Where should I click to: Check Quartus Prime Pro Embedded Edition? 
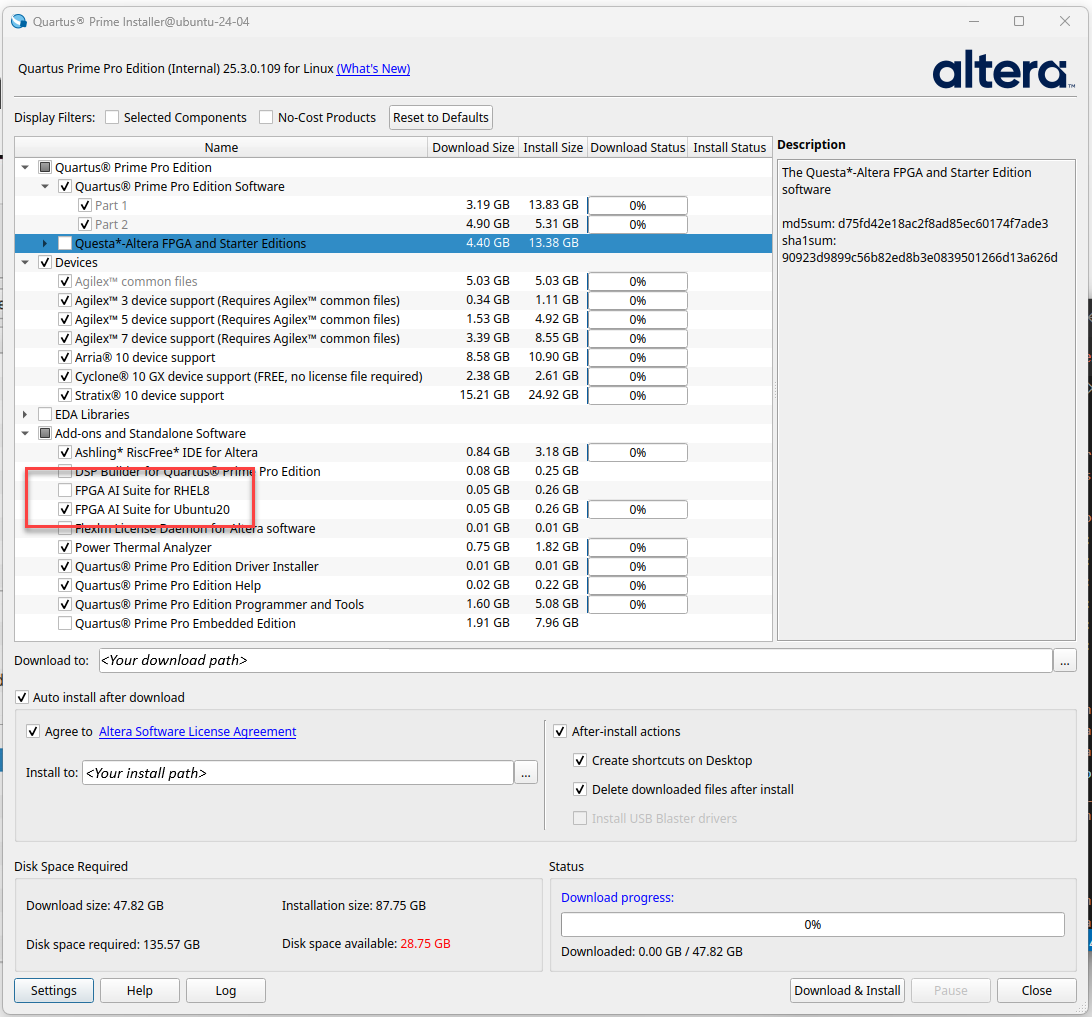coord(65,623)
